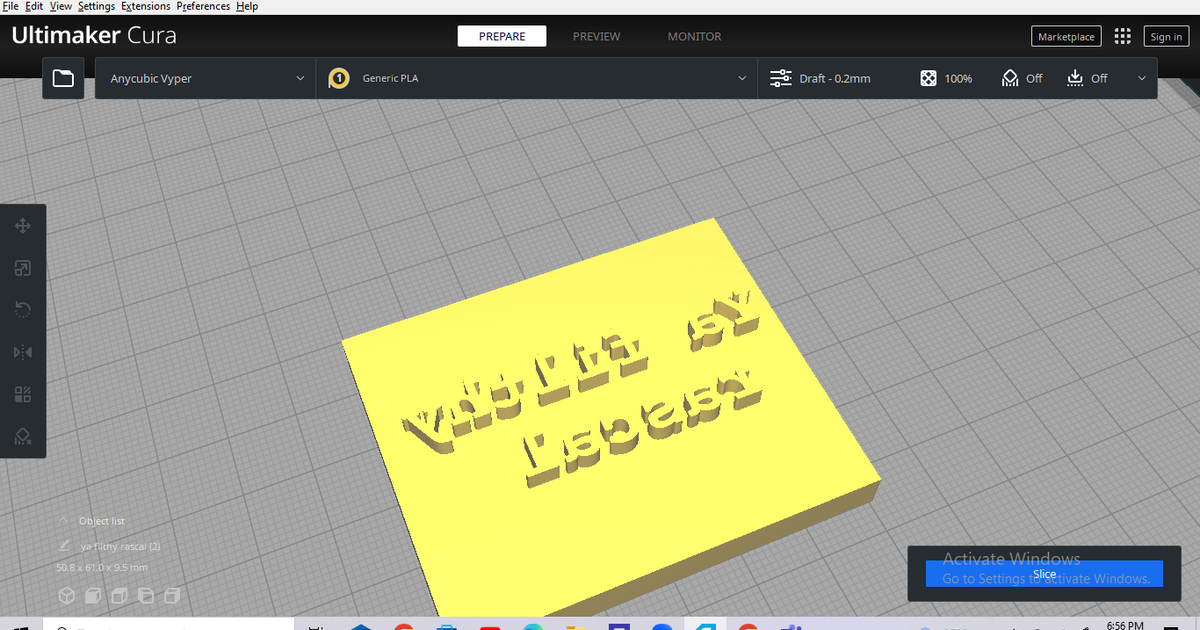The height and width of the screenshot is (630, 1200).
Task: Open the Extensions menu
Action: coord(145,6)
